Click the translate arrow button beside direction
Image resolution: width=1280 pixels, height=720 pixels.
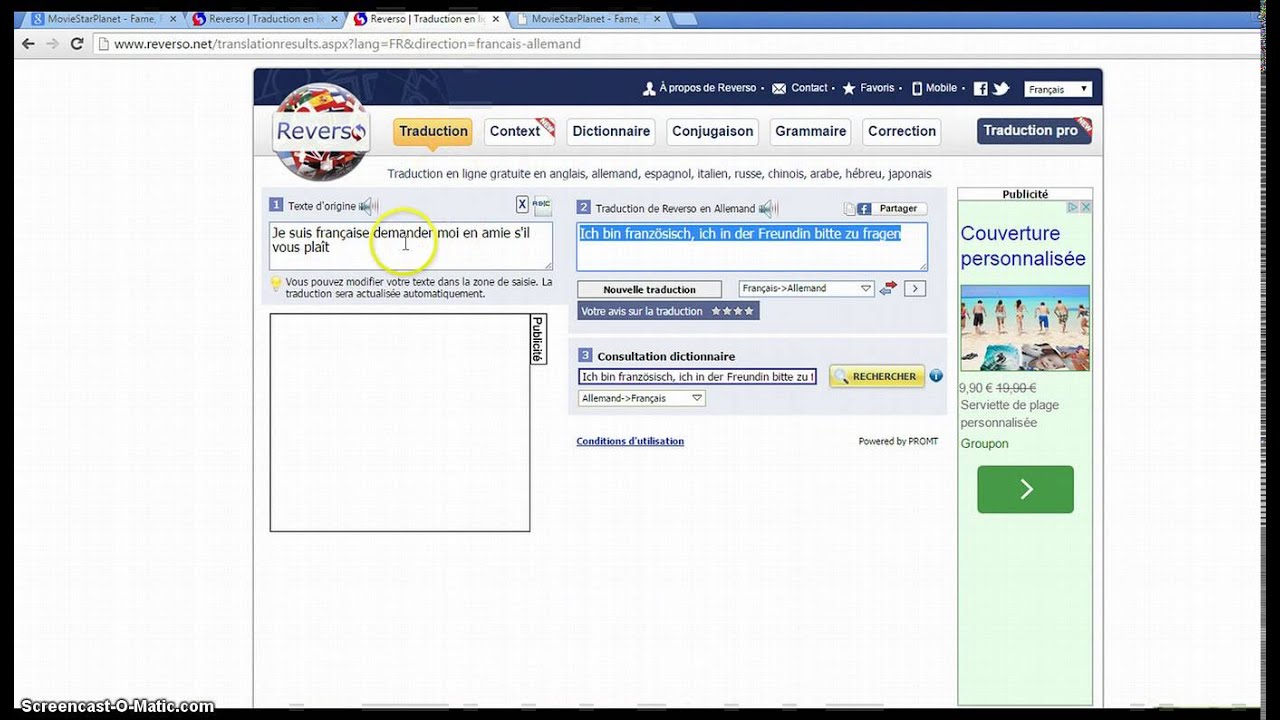coord(914,288)
